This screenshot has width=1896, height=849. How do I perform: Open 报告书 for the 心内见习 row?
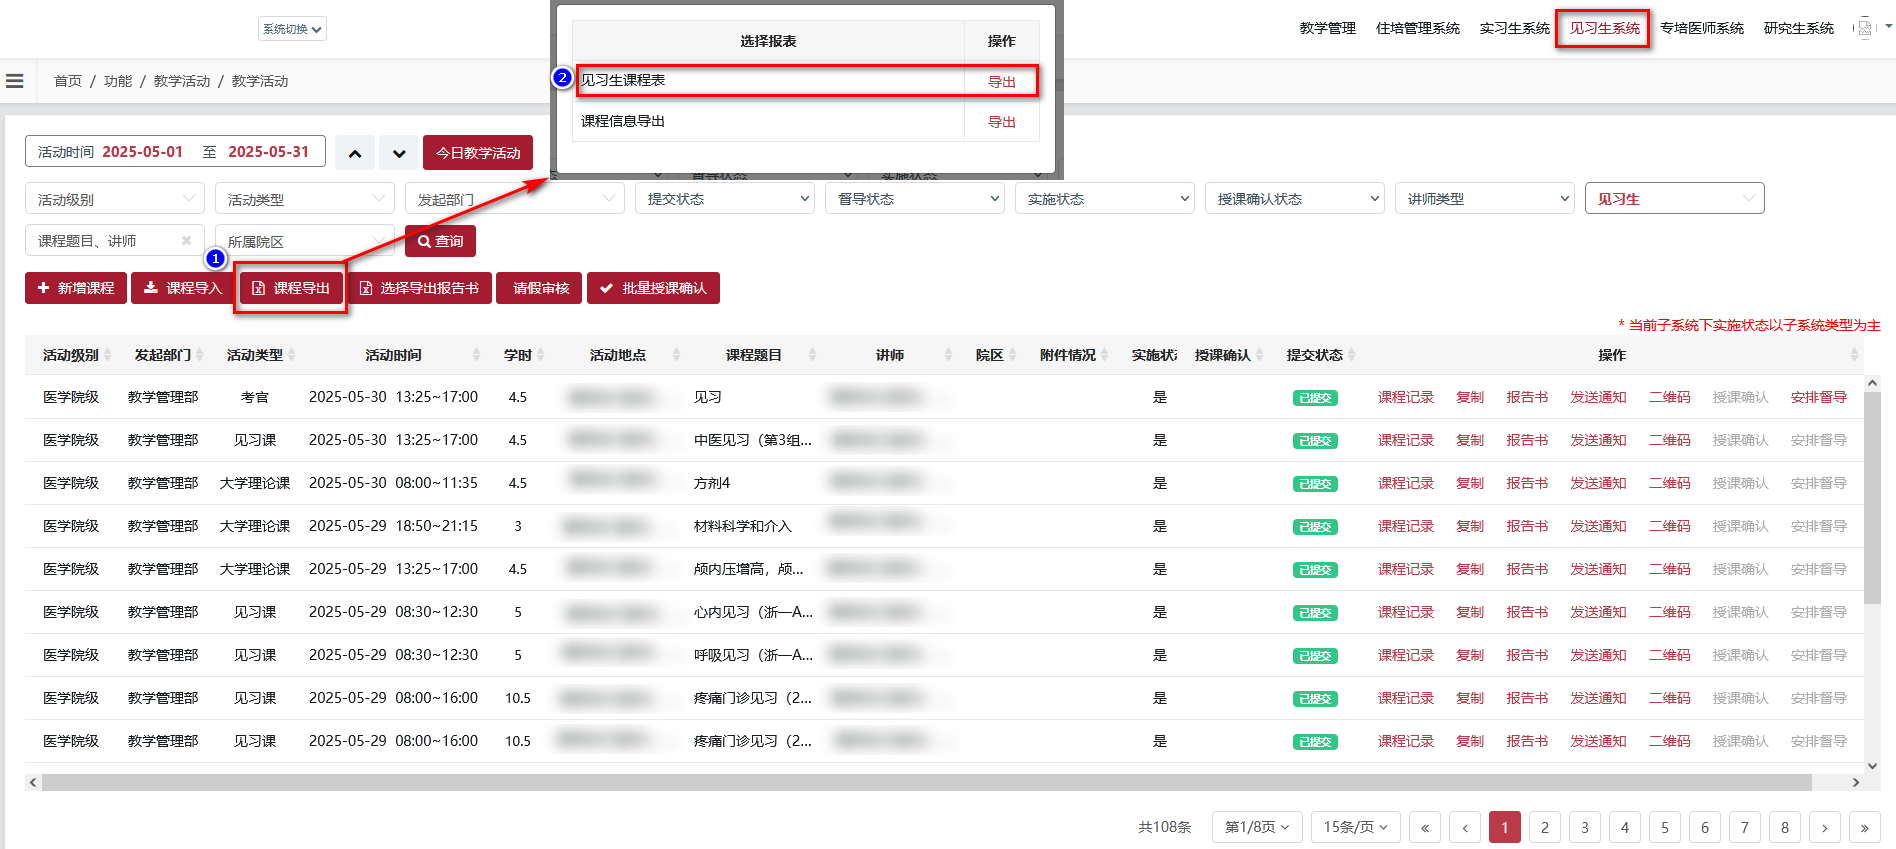(1527, 612)
